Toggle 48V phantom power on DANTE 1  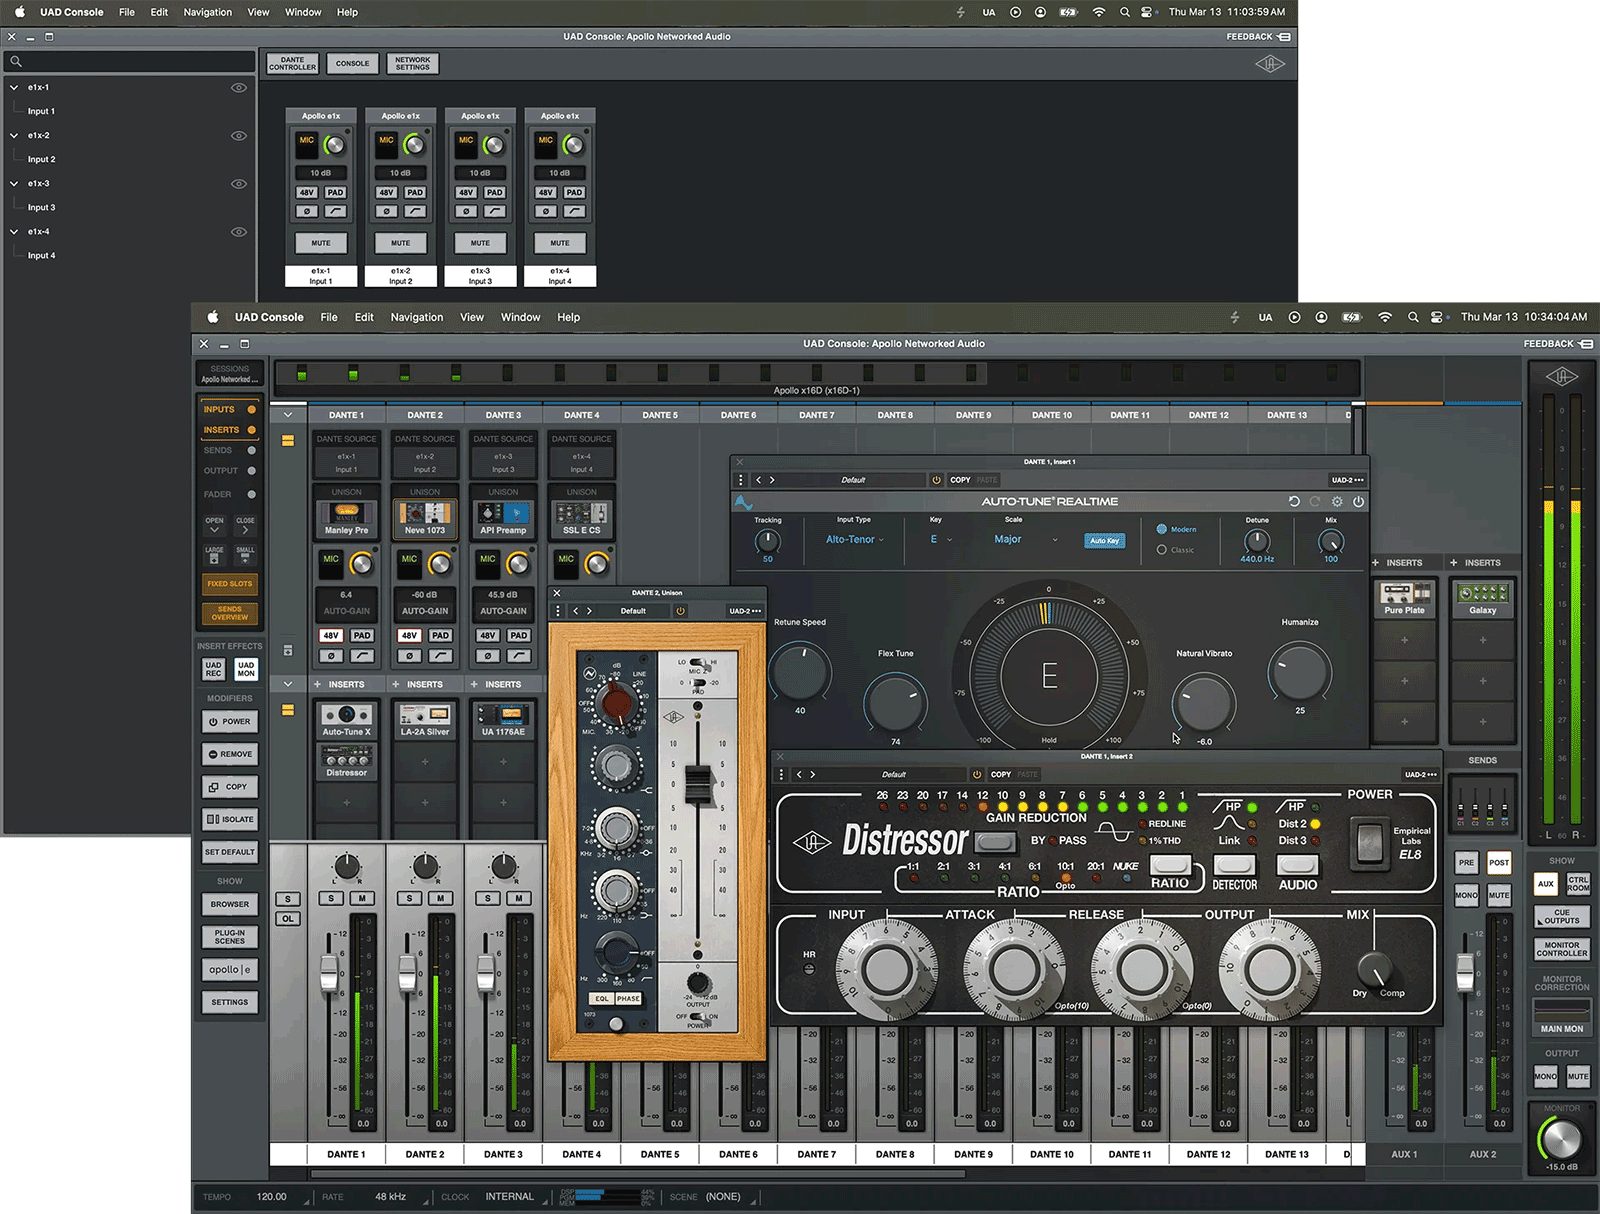click(331, 636)
